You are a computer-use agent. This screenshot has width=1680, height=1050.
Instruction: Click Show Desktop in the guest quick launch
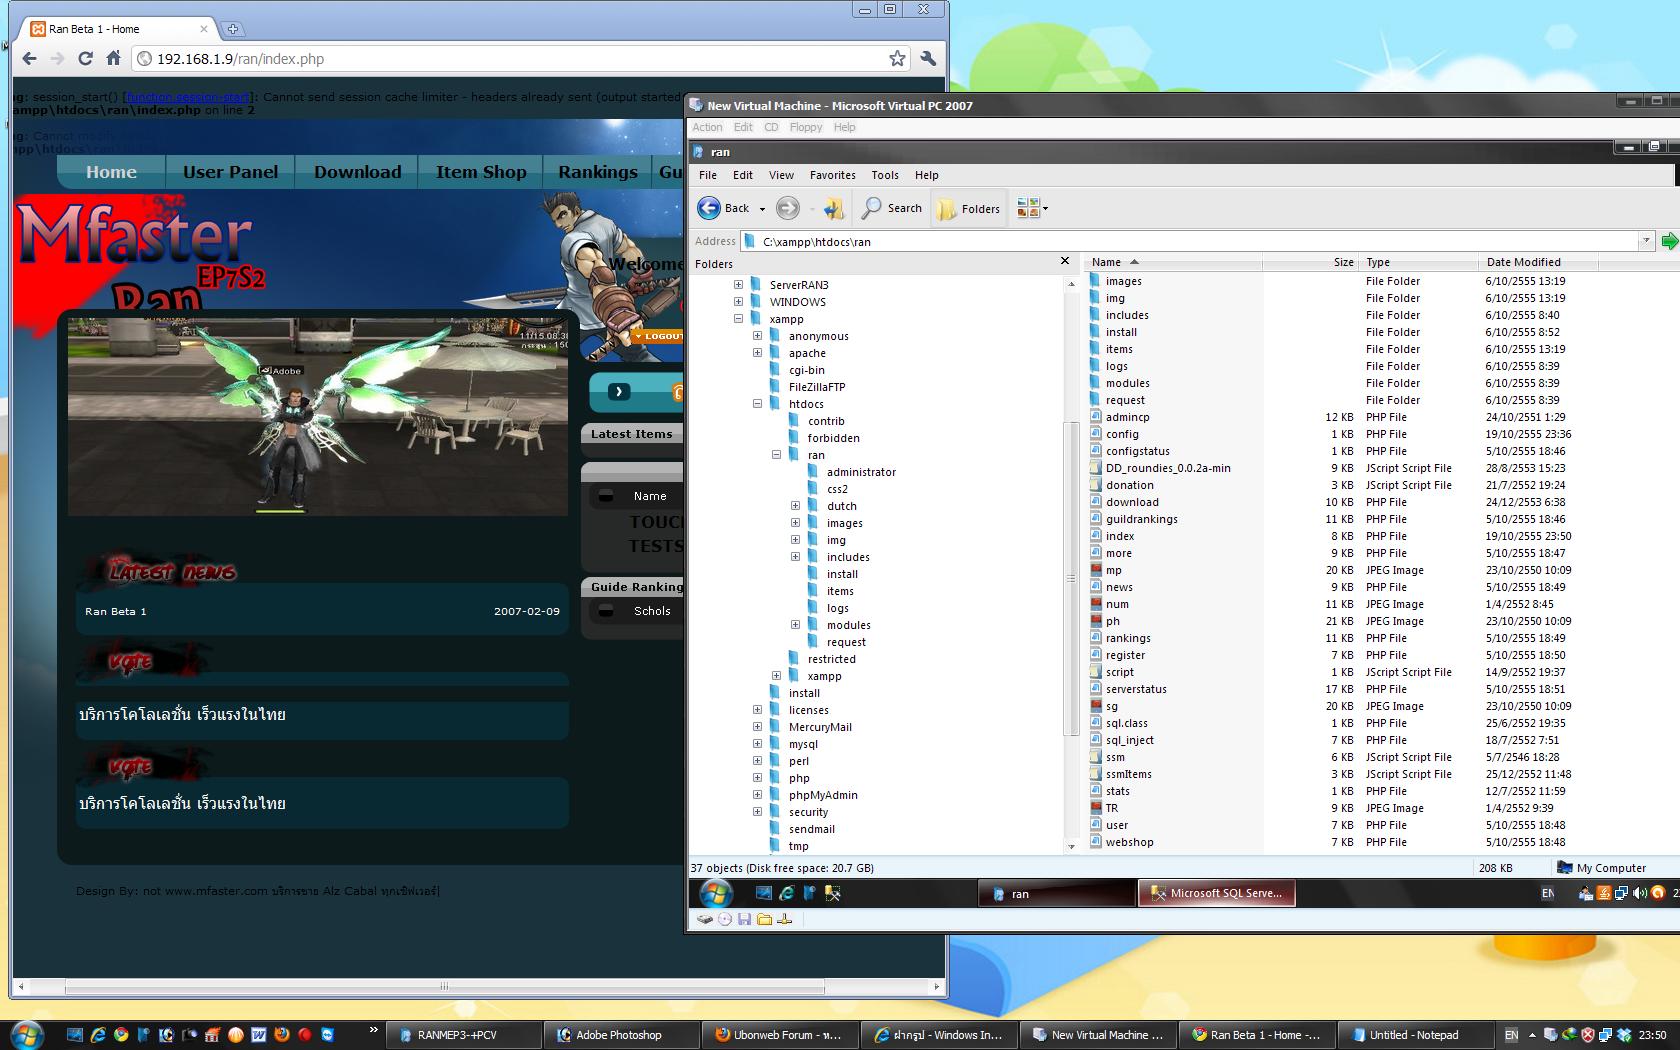click(764, 893)
